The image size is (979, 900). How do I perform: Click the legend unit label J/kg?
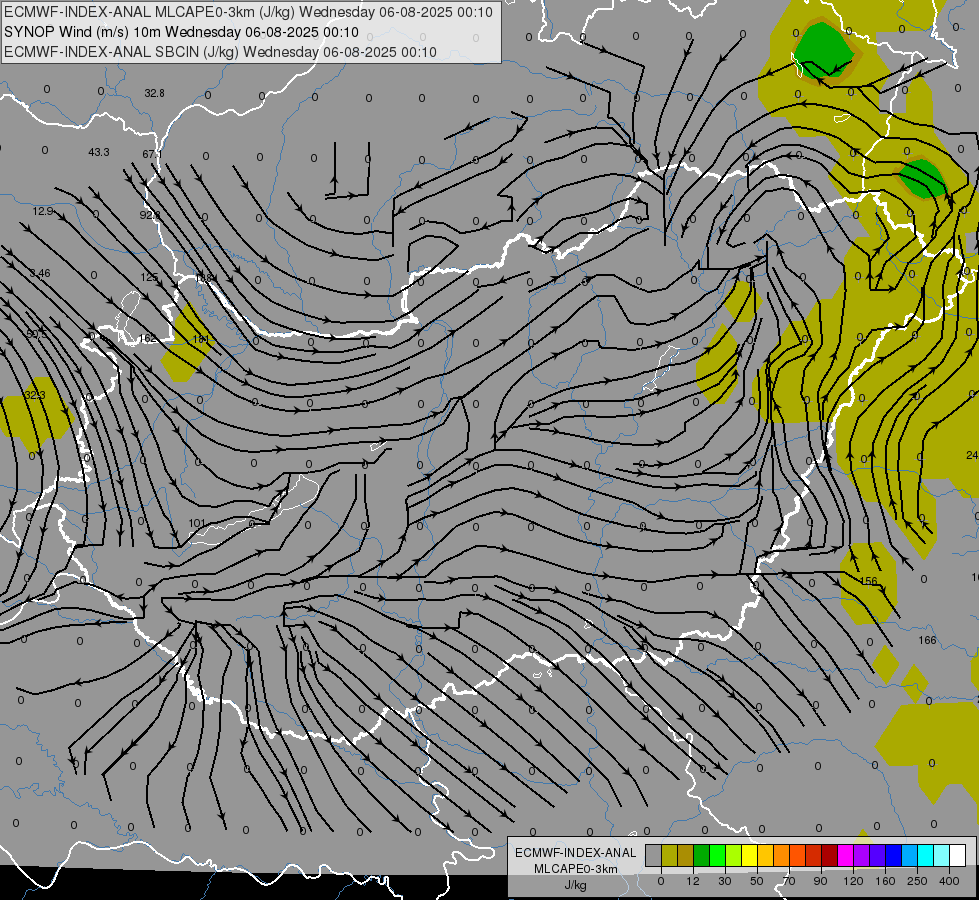(576, 885)
